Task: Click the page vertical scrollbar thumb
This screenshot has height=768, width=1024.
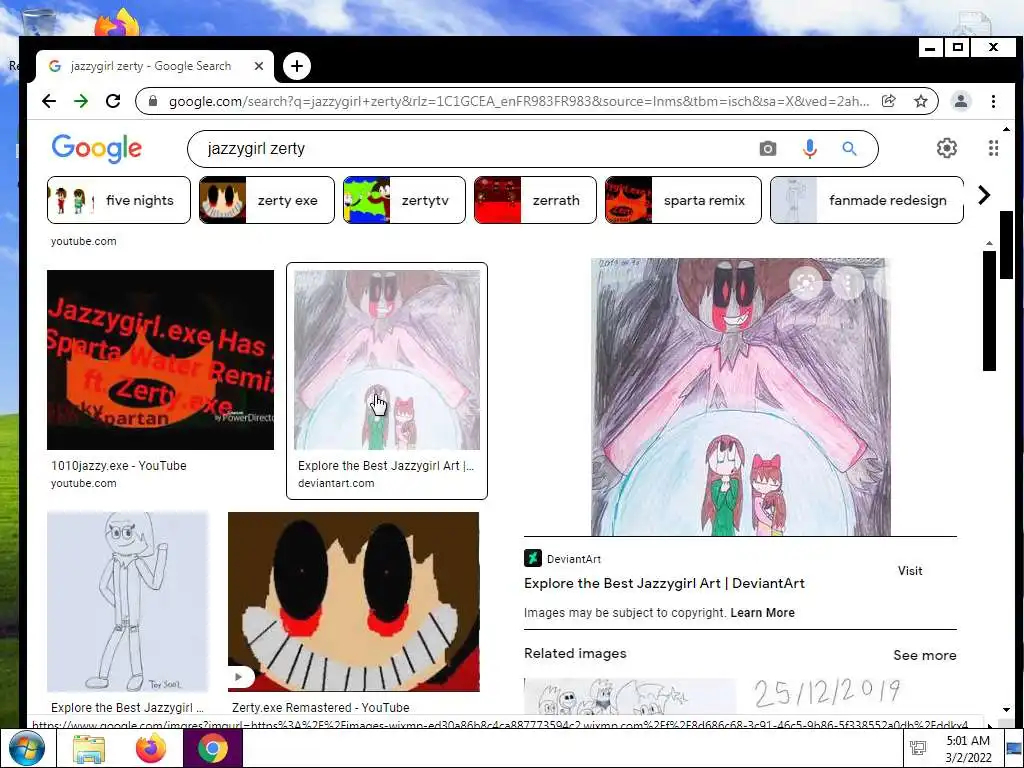Action: point(1006,244)
